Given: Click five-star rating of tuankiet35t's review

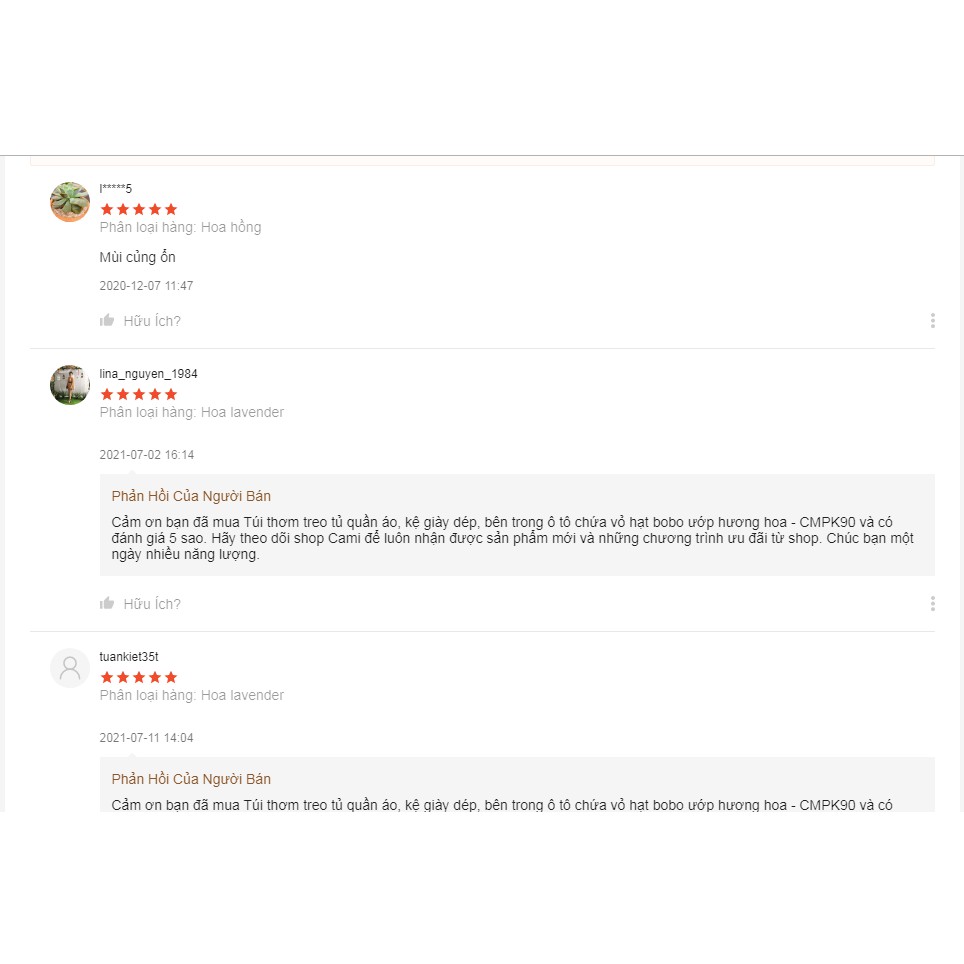Looking at the screenshot, I should click(139, 677).
